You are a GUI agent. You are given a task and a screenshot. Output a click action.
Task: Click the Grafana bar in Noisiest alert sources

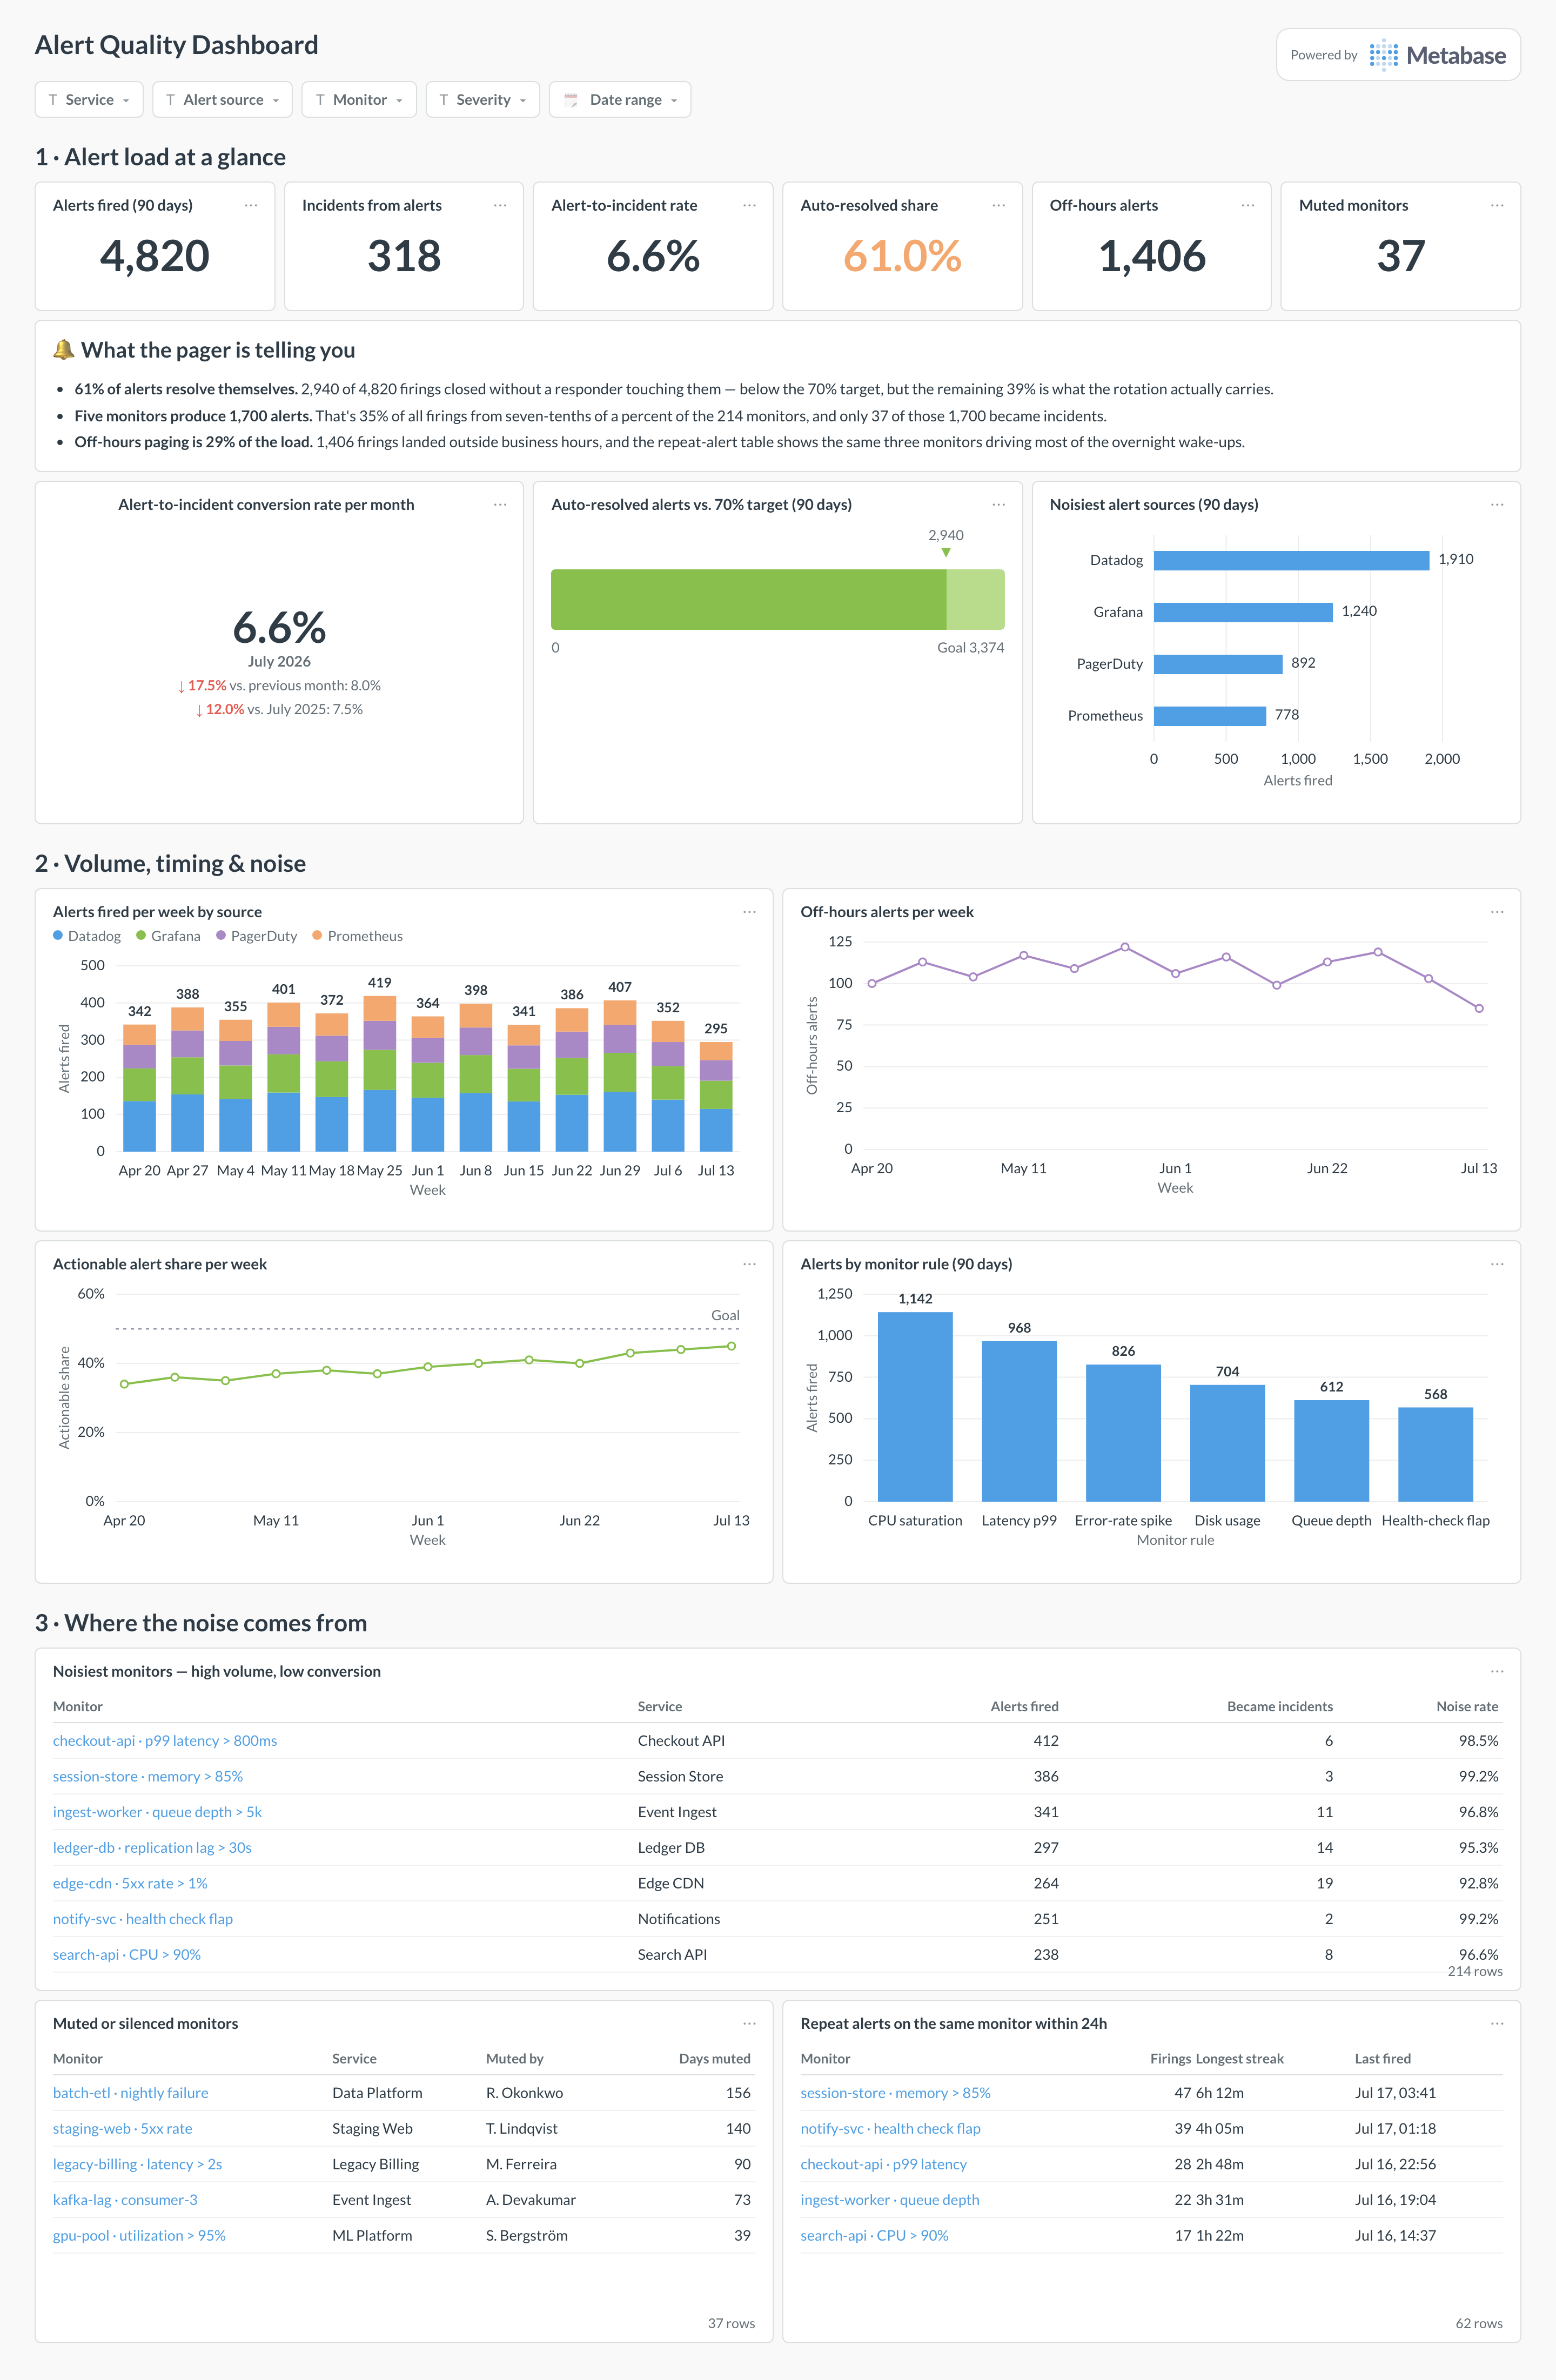coord(1243,612)
